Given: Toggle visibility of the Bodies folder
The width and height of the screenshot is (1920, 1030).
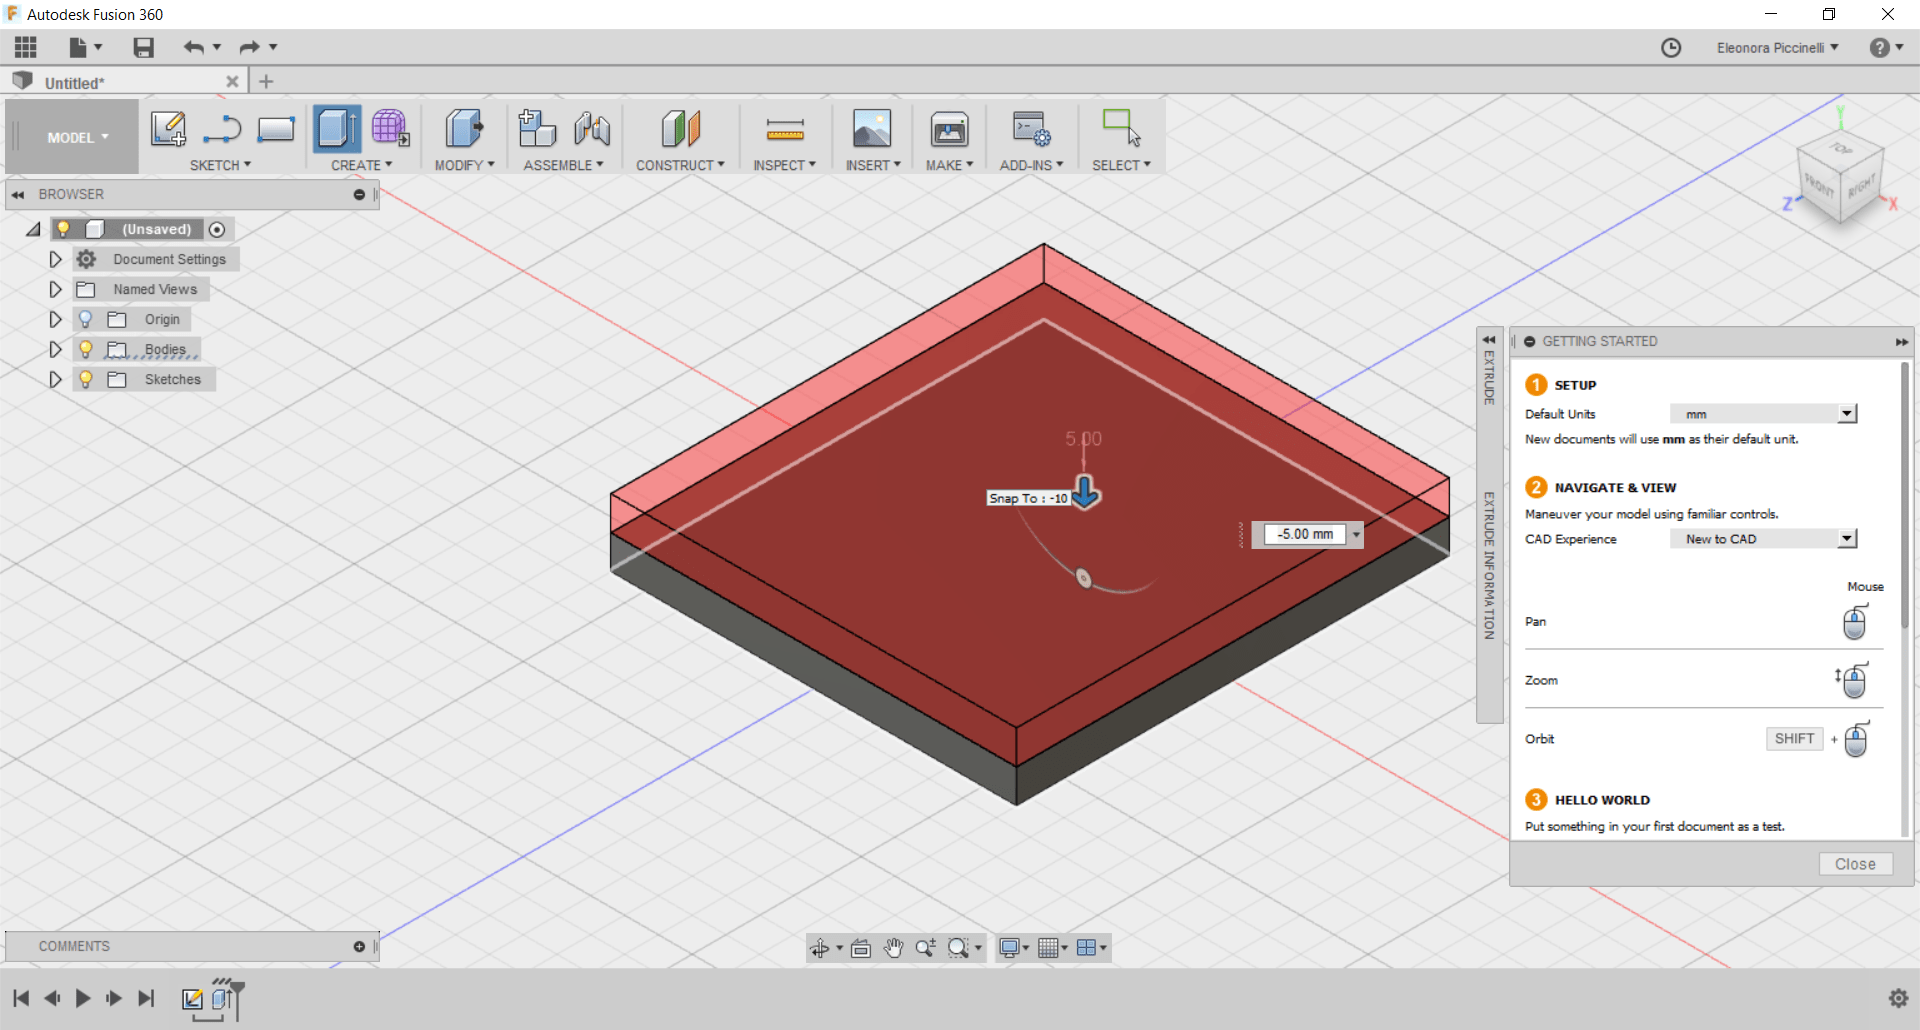Looking at the screenshot, I should tap(86, 349).
